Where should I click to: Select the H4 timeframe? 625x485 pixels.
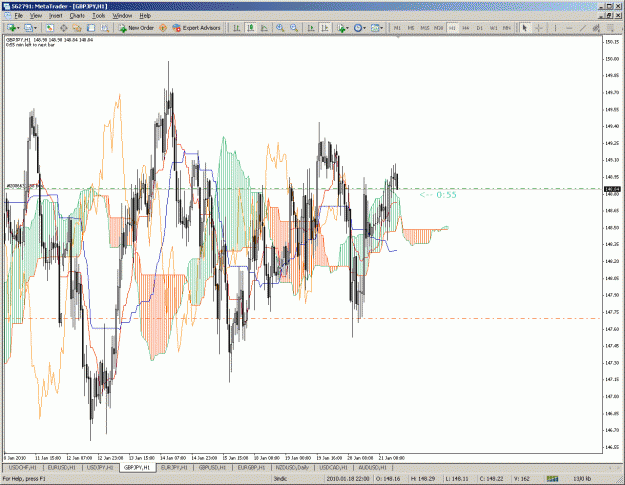tap(466, 28)
